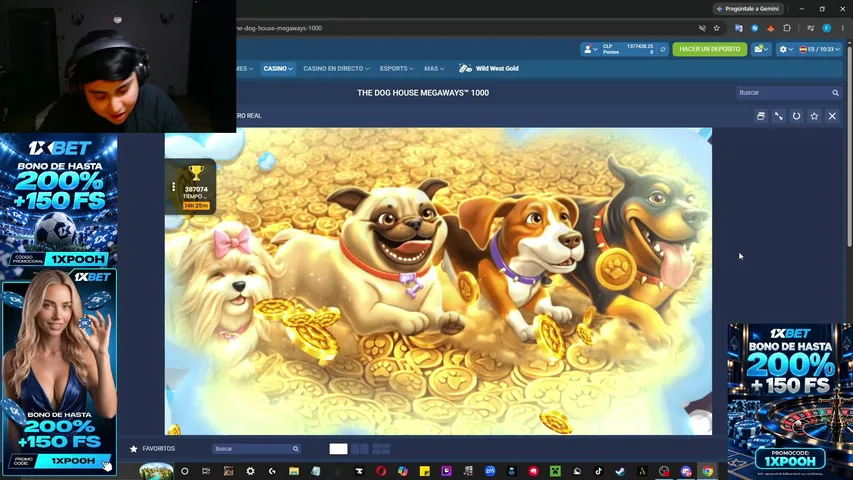Open messages envelope dropdown
This screenshot has height=480, width=853.
click(x=761, y=49)
